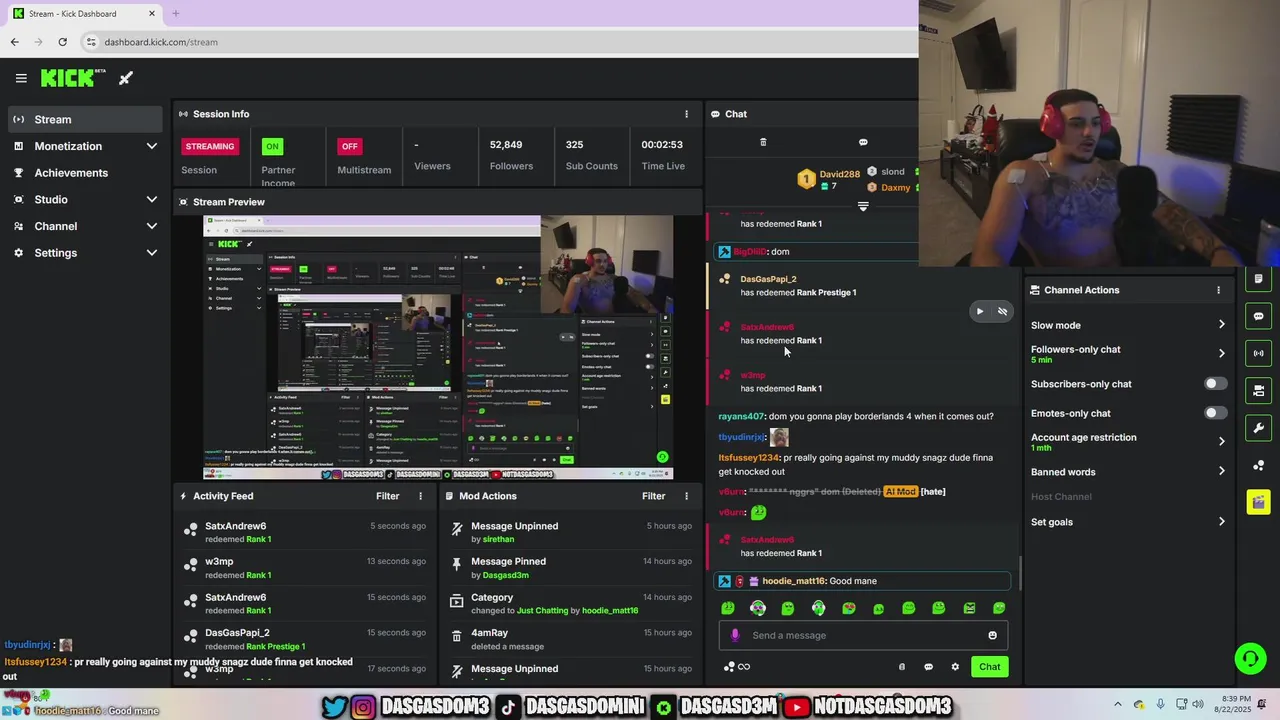Click the green headset support button
Viewport: 1280px width, 720px height.
tap(1250, 658)
